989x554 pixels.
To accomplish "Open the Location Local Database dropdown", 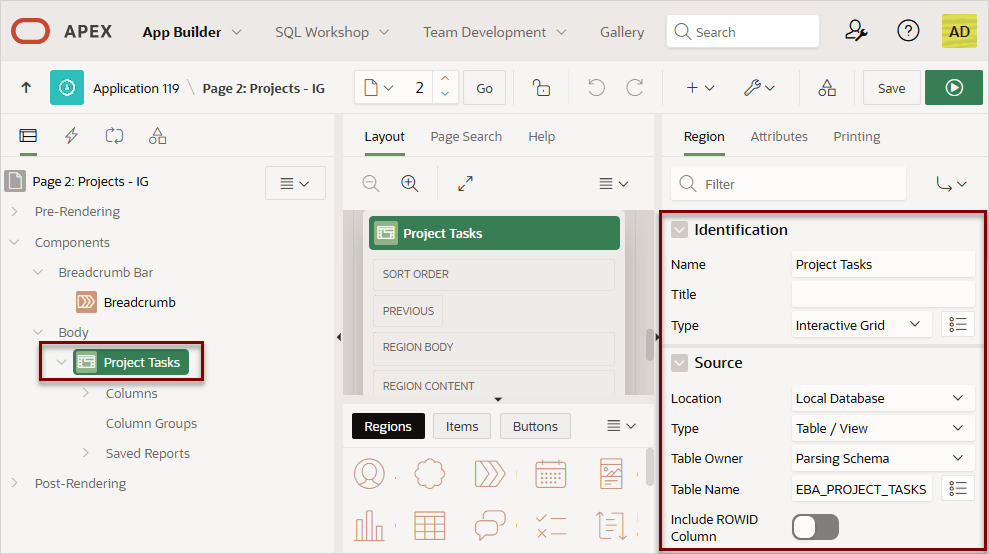I will point(882,398).
